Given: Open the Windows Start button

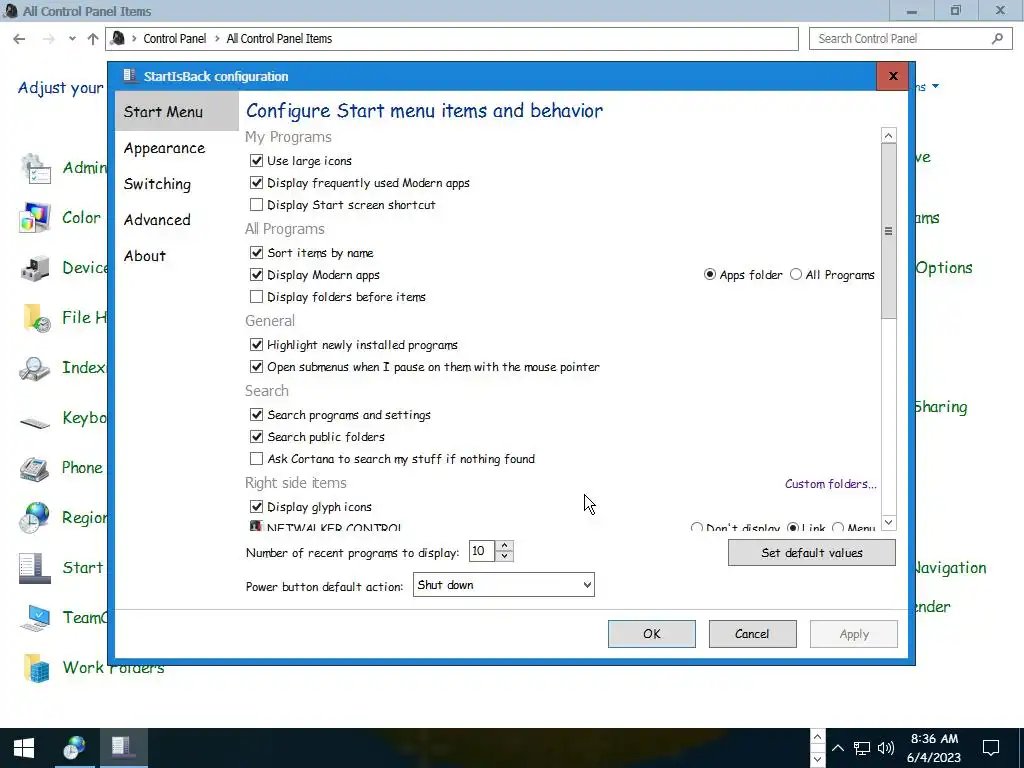Looking at the screenshot, I should point(24,748).
